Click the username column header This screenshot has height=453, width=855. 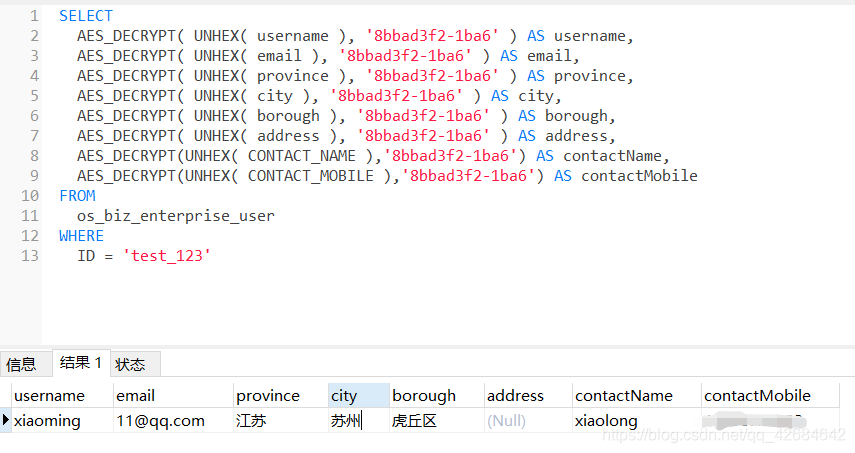tap(62, 395)
